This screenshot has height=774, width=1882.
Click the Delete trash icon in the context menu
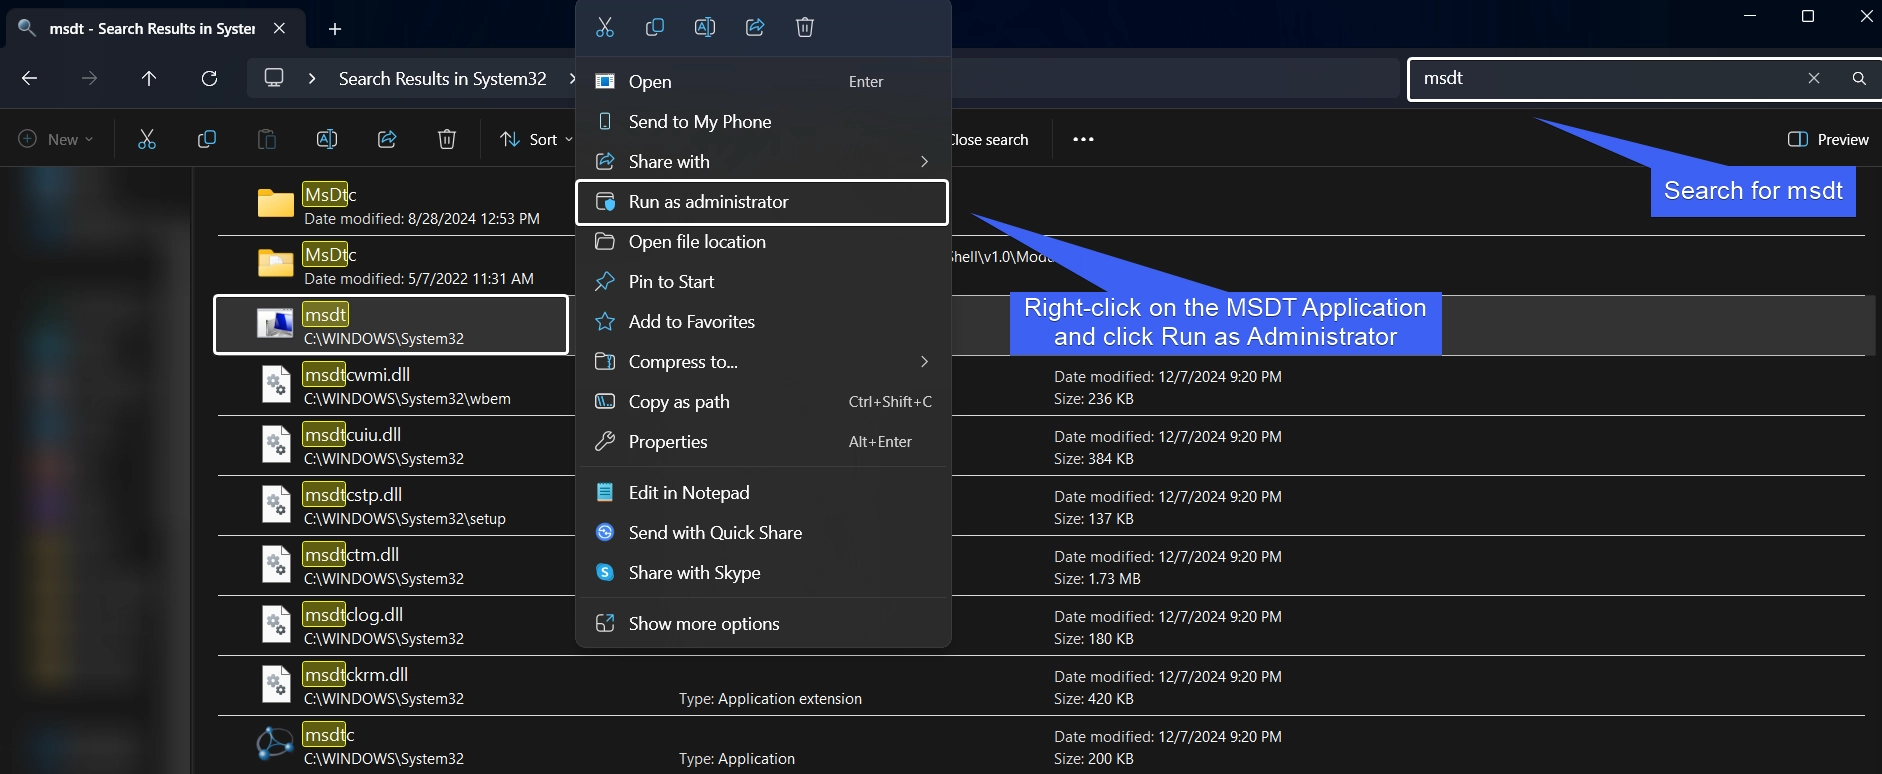click(x=805, y=27)
